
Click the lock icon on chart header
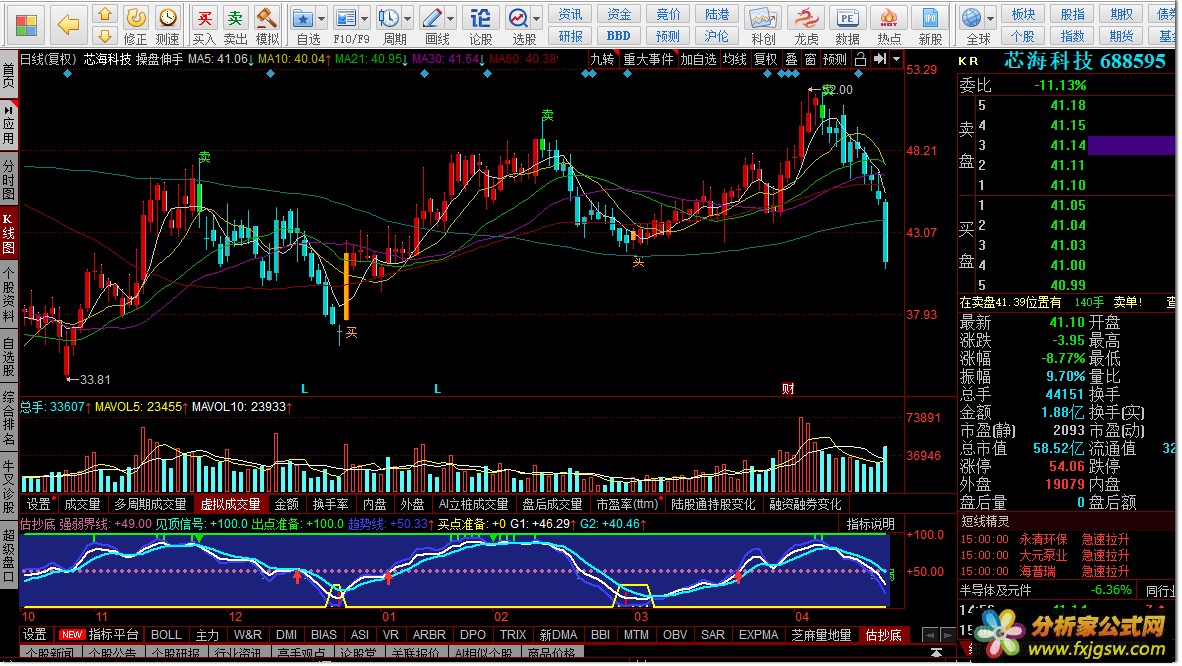[860, 59]
